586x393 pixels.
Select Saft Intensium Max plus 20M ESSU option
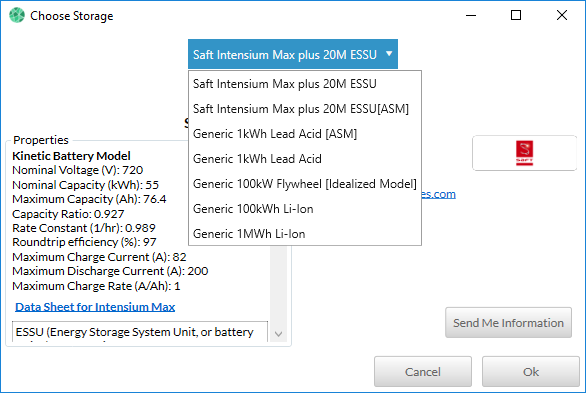tap(305, 84)
